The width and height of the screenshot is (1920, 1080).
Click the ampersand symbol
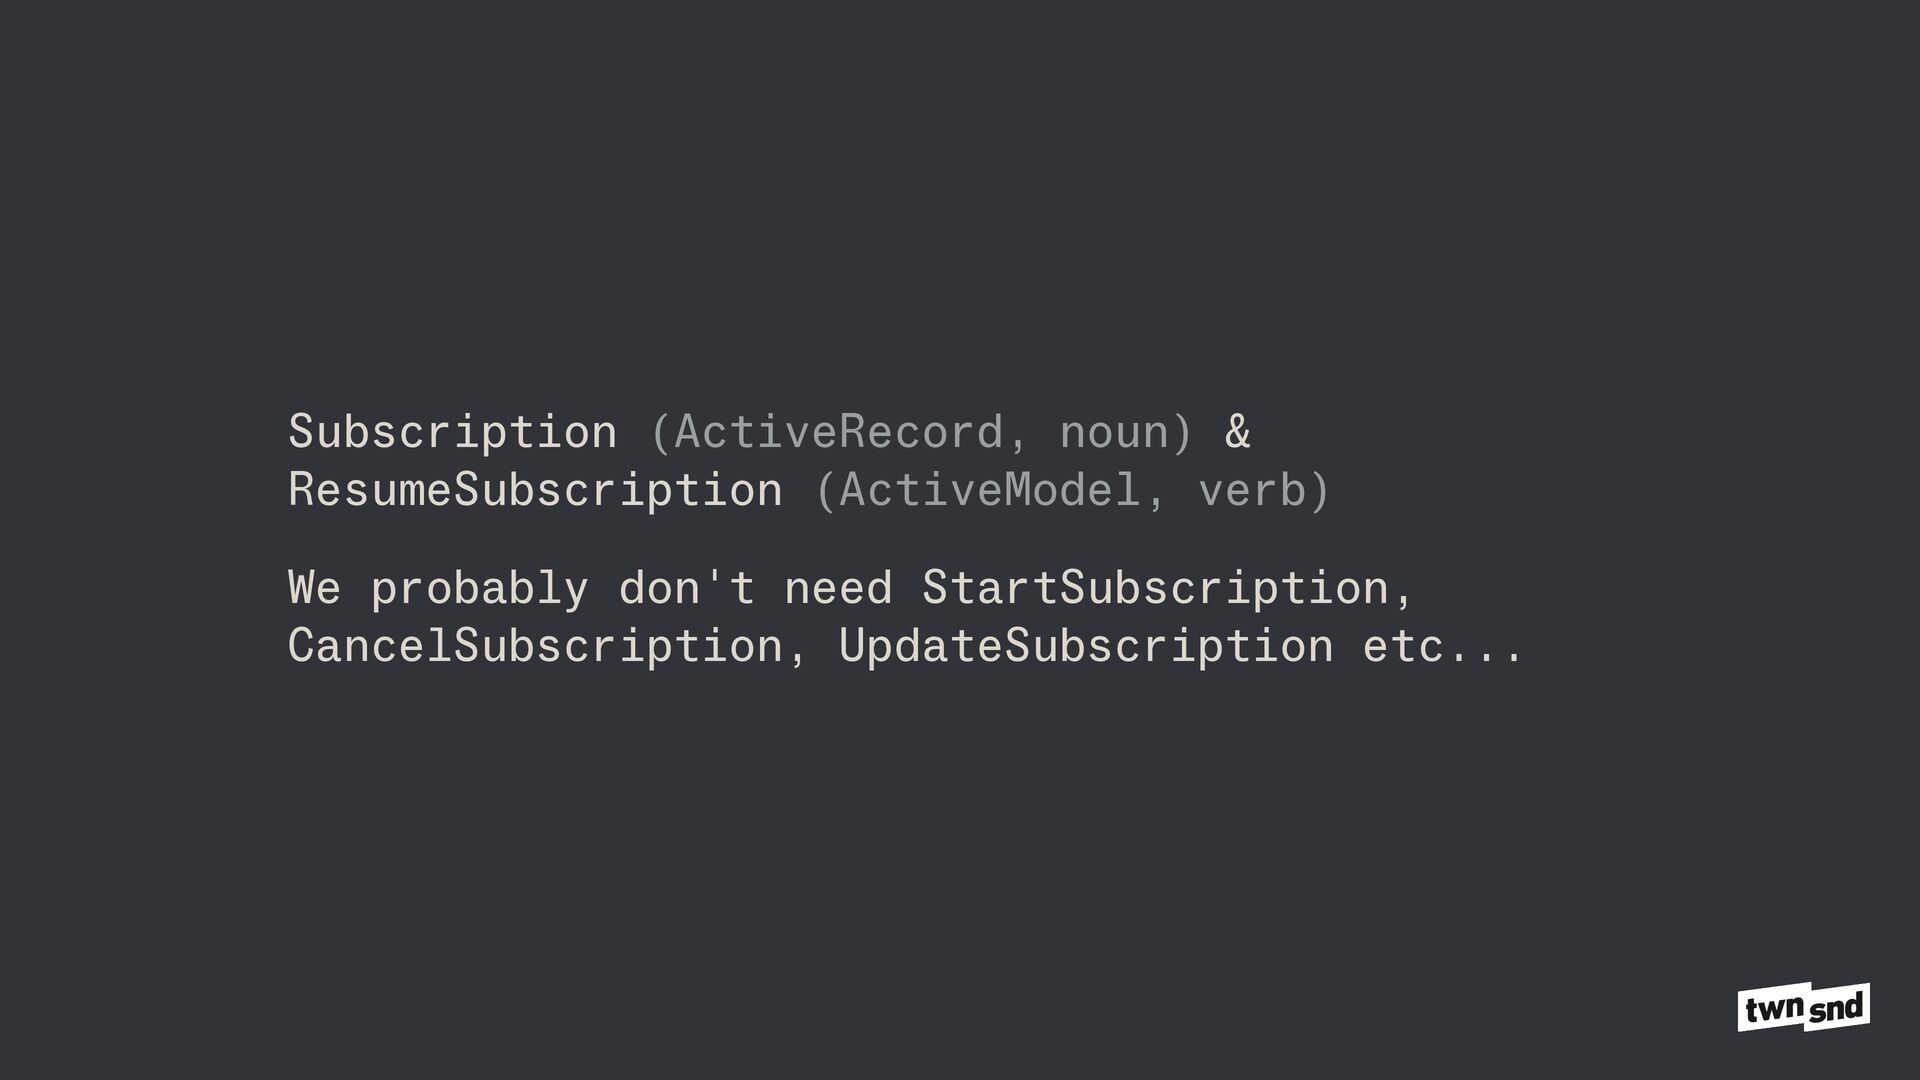tap(1237, 432)
